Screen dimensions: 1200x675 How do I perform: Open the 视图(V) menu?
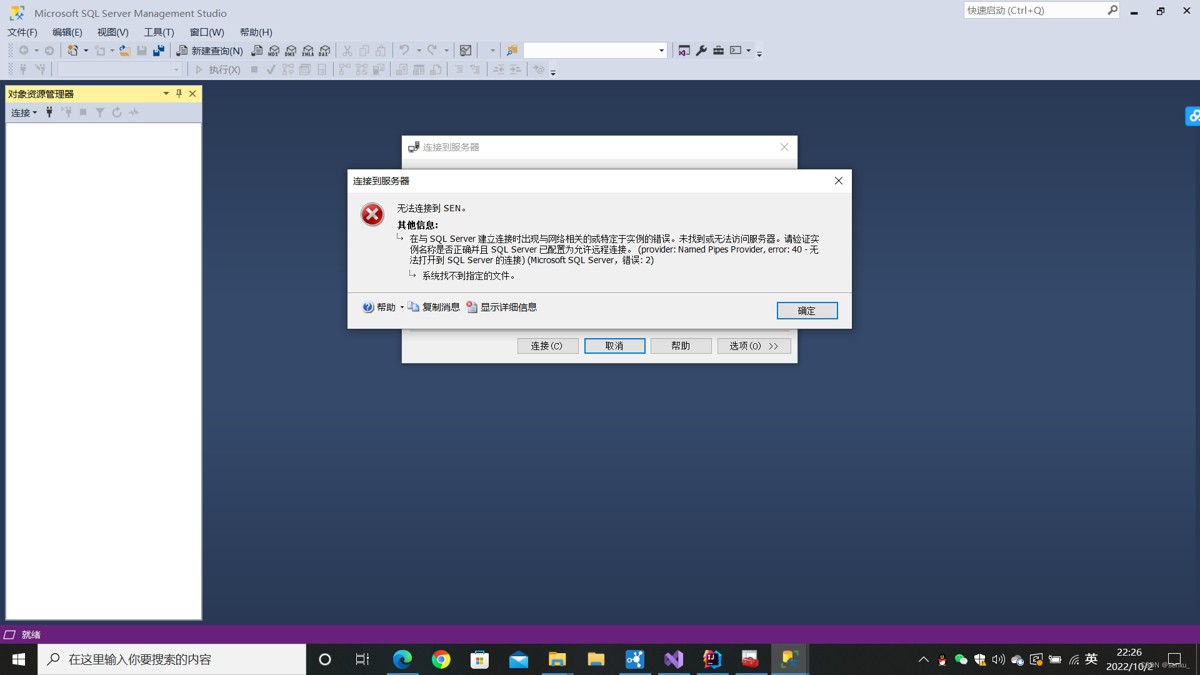(x=112, y=32)
